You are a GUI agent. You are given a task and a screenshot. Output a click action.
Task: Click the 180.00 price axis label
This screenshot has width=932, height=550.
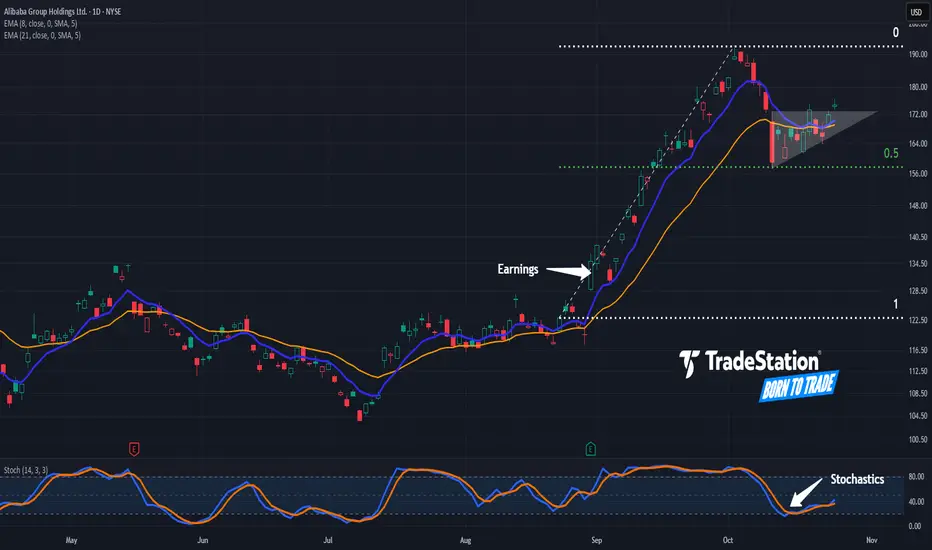[x=918, y=87]
